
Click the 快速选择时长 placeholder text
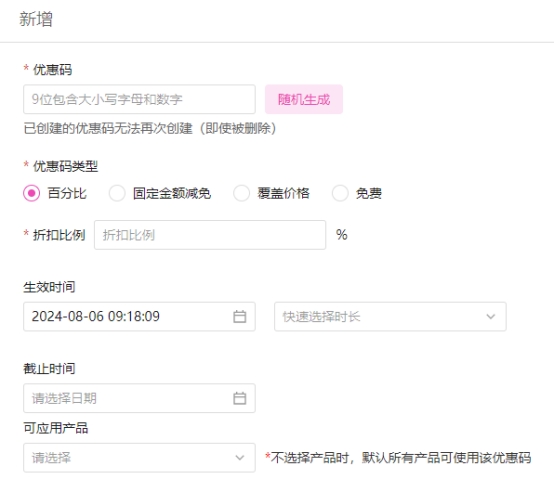pos(321,316)
